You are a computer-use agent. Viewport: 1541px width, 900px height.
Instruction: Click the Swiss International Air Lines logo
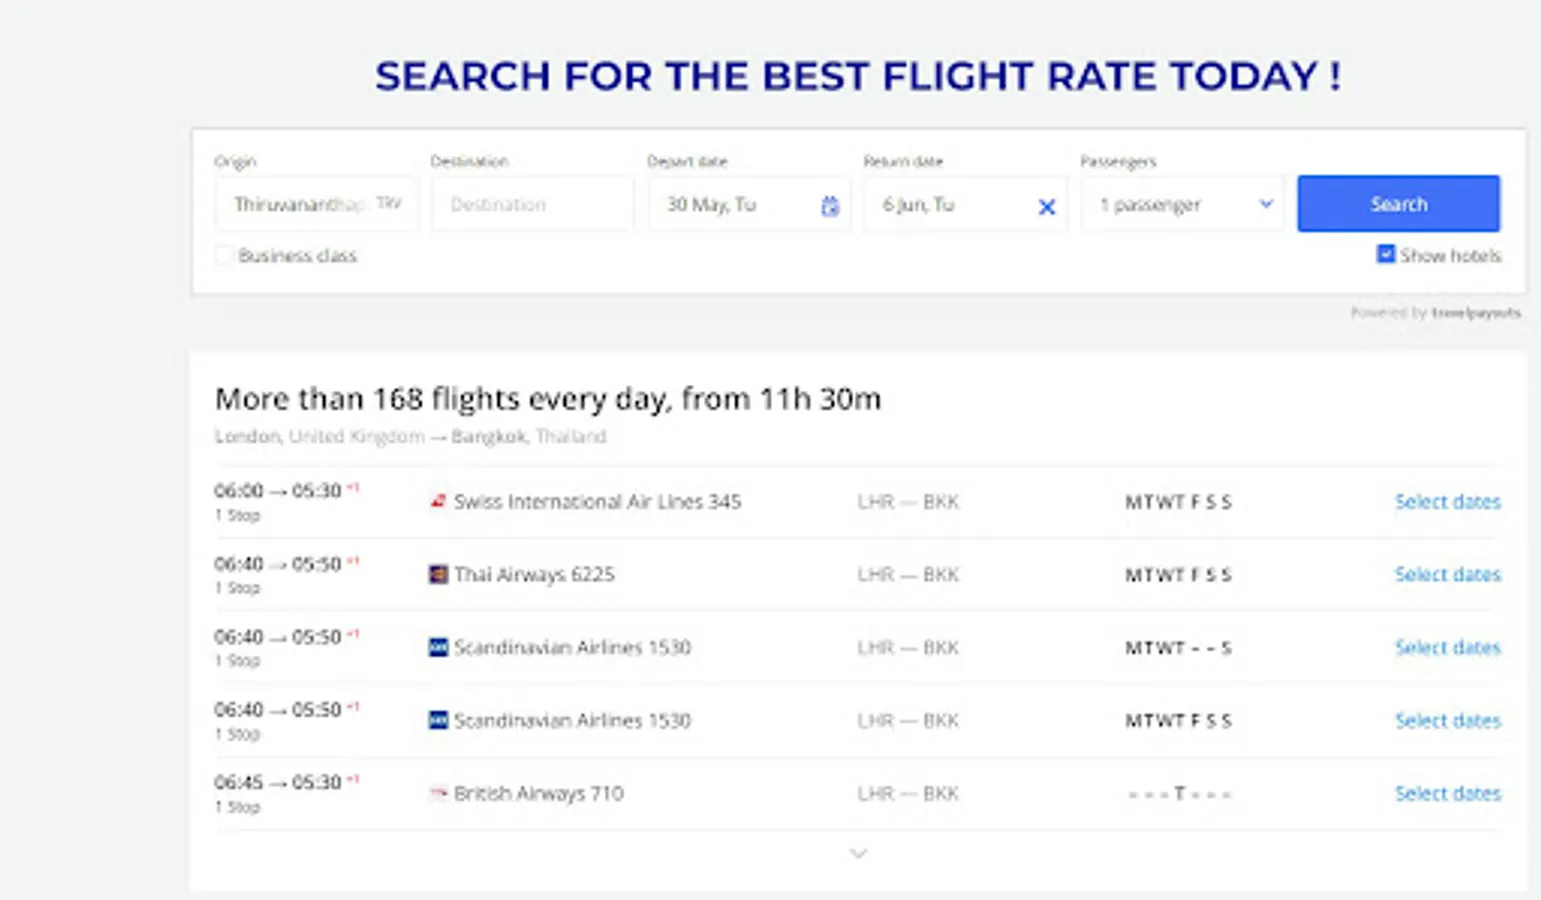pyautogui.click(x=438, y=501)
